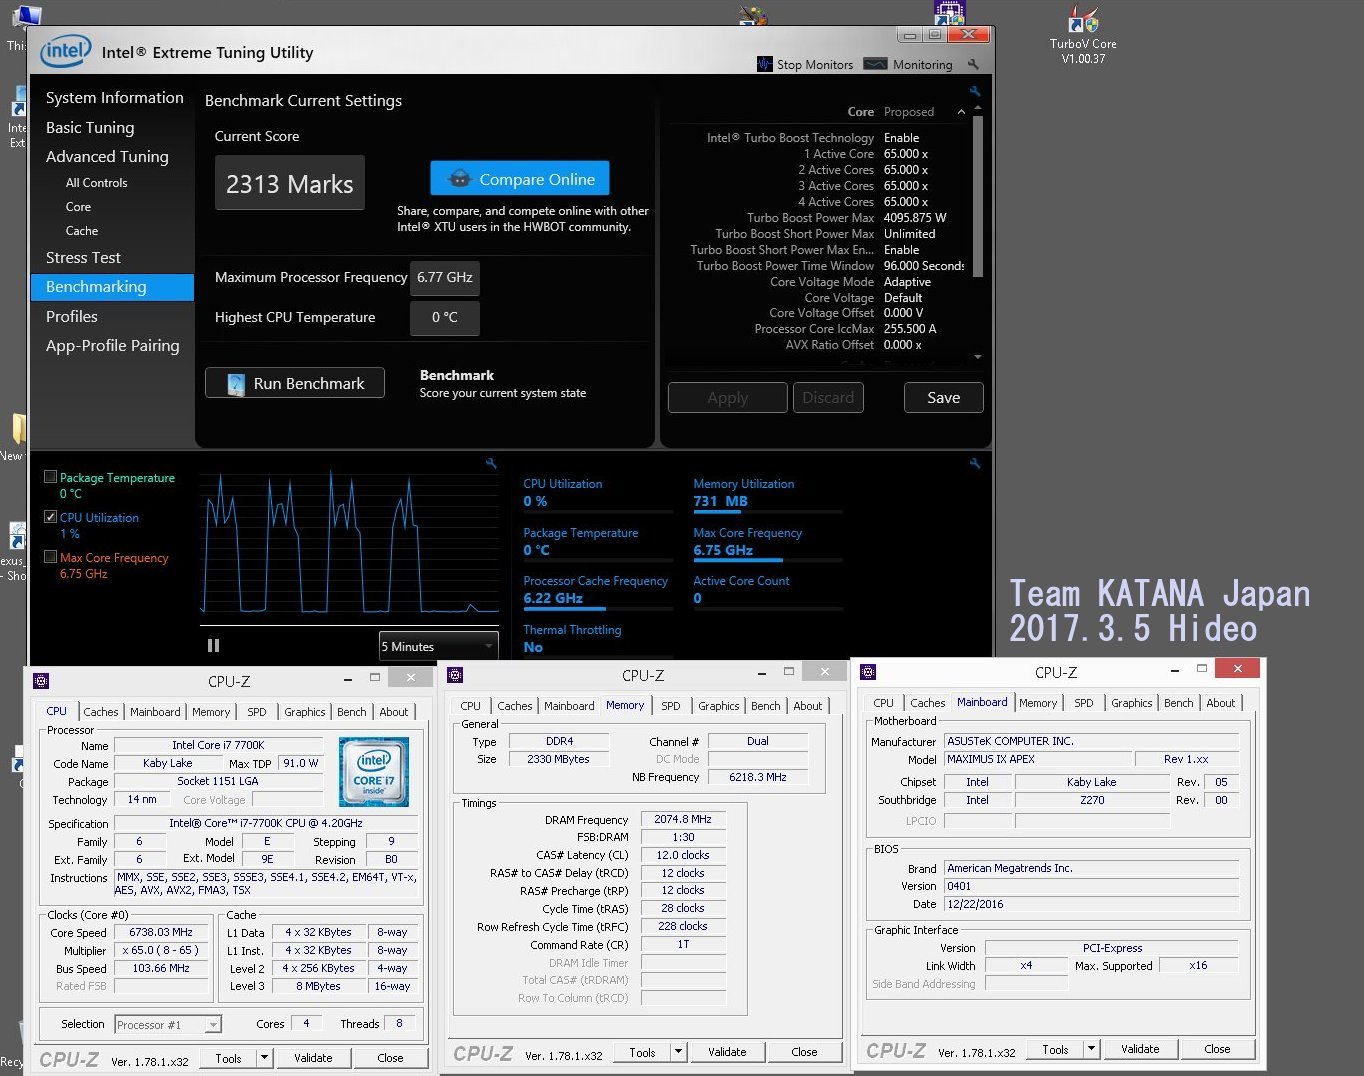
Task: Open TurboV Core desktop shortcut
Action: tap(1083, 35)
